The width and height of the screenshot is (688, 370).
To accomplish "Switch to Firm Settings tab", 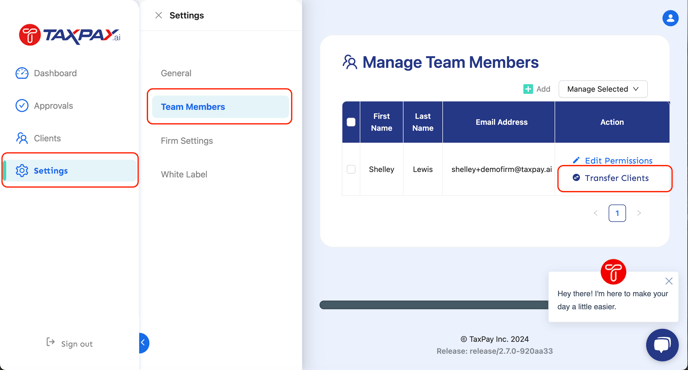I will (x=186, y=141).
